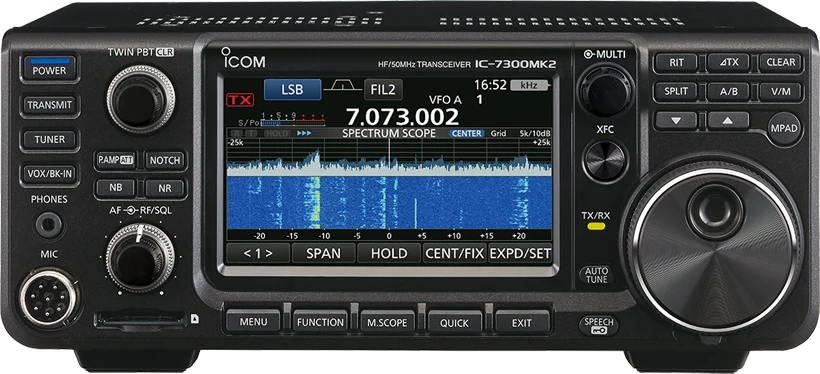Open the QUICK menu button
Screen dimensions: 820x374
(x=454, y=322)
